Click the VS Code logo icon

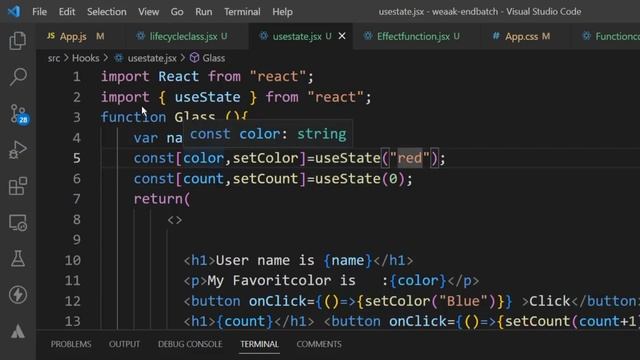click(14, 11)
